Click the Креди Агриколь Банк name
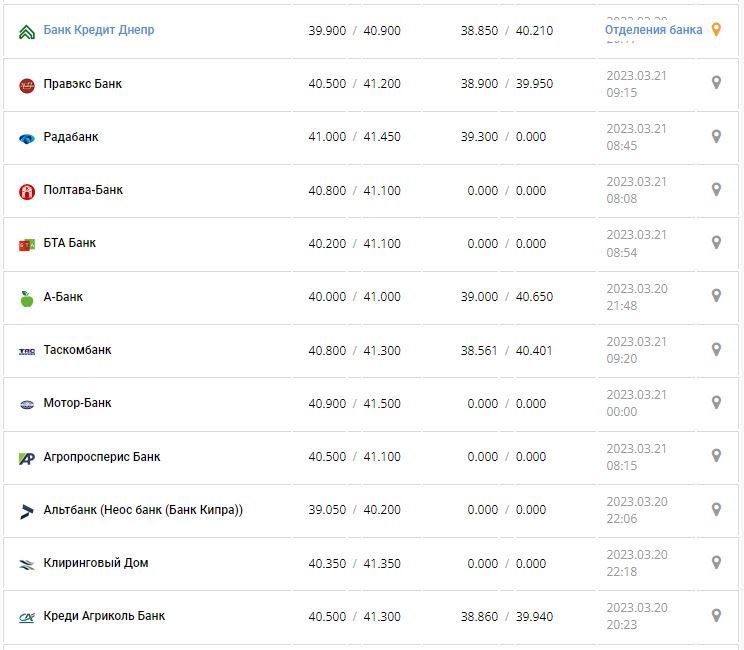744x650 pixels. [x=105, y=616]
